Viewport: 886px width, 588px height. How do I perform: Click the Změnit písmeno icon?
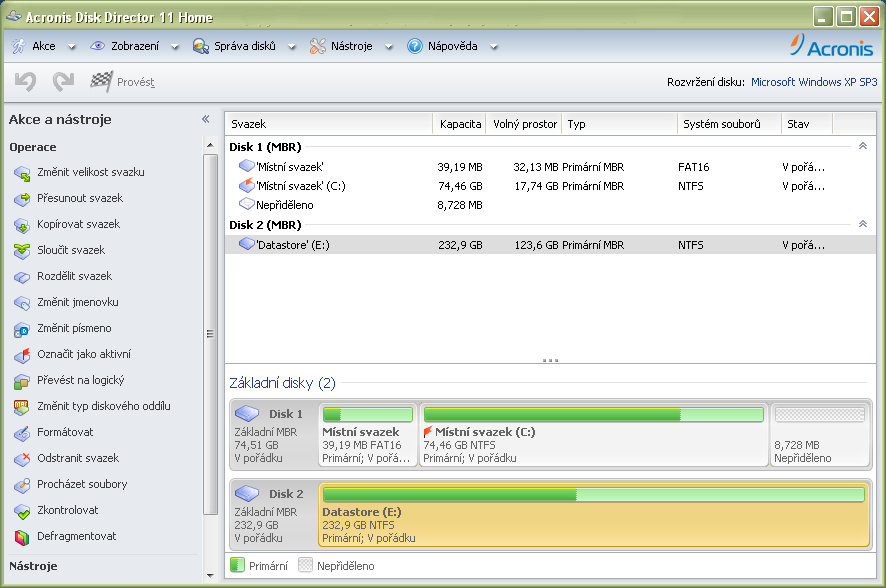[x=22, y=329]
